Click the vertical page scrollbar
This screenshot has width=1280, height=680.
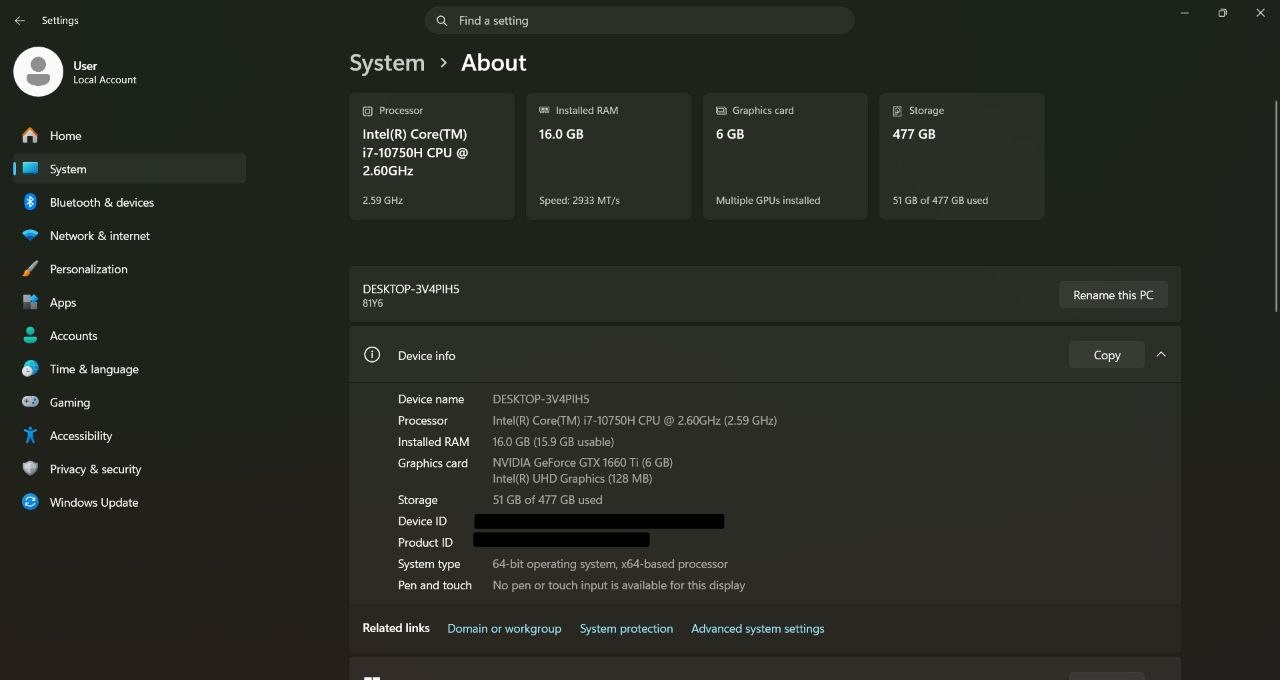pyautogui.click(x=1275, y=205)
